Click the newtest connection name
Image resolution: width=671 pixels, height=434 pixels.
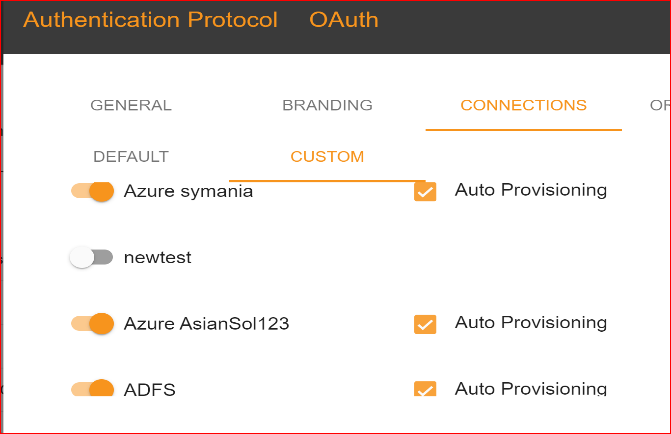pyautogui.click(x=157, y=257)
